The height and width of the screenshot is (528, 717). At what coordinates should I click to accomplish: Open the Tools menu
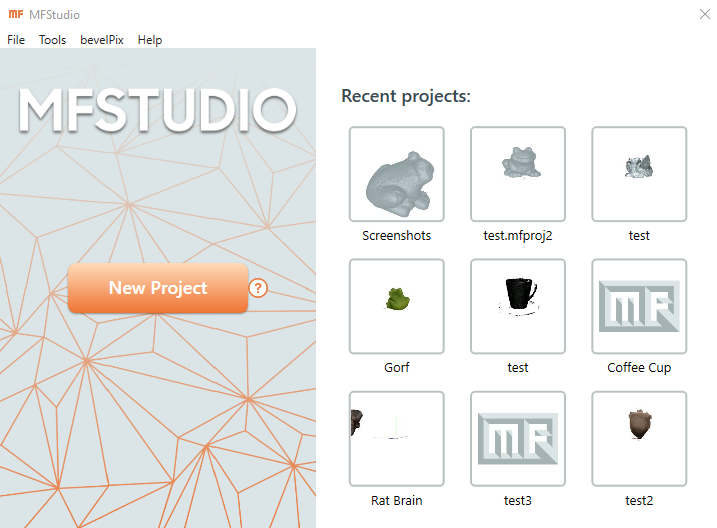pos(52,40)
